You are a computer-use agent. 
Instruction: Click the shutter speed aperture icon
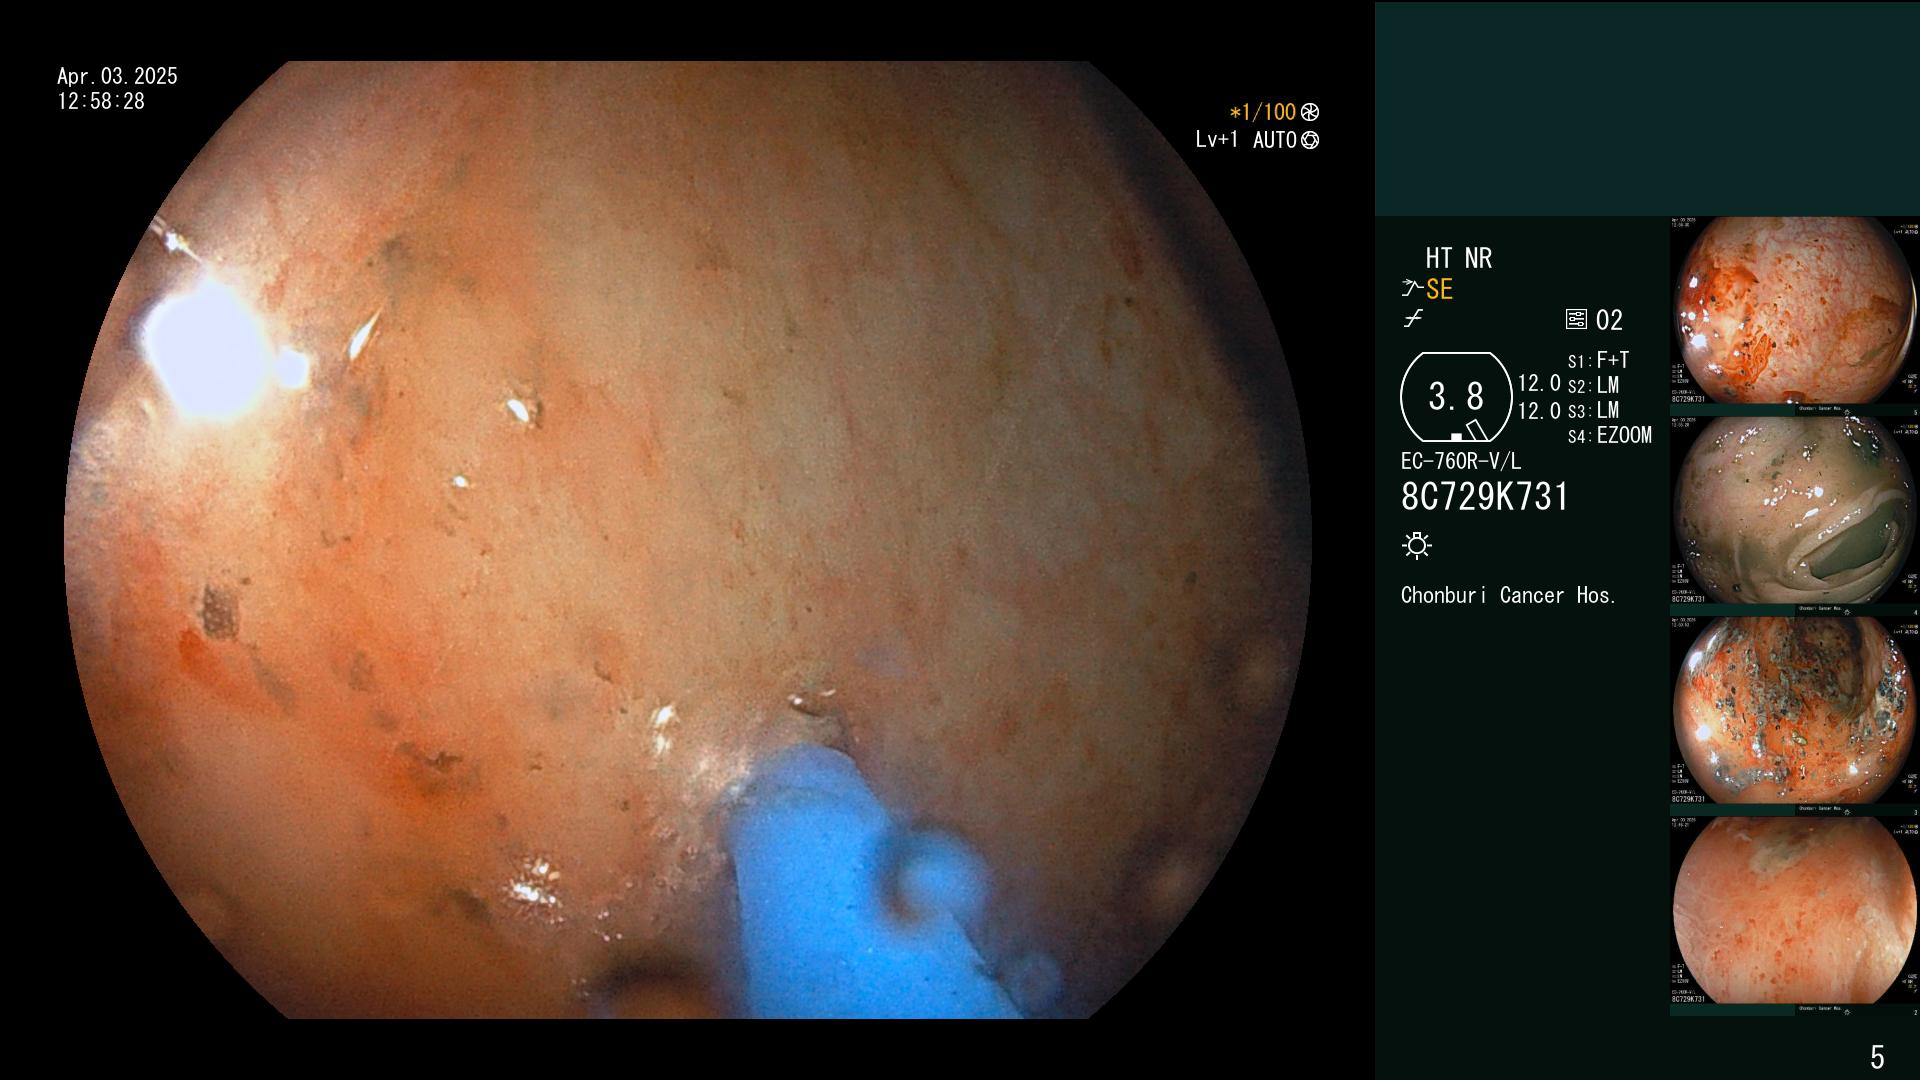pos(1310,113)
